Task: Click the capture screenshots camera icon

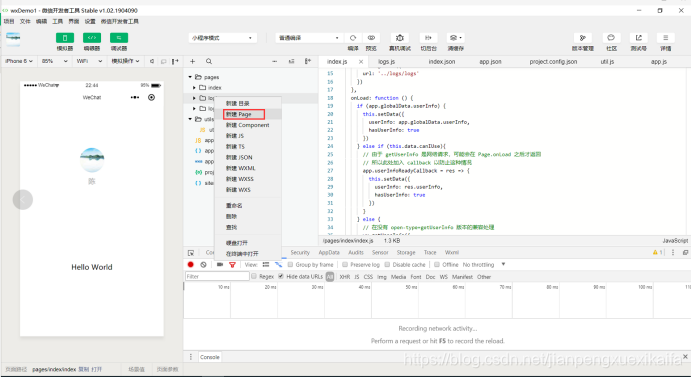Action: tap(220, 265)
